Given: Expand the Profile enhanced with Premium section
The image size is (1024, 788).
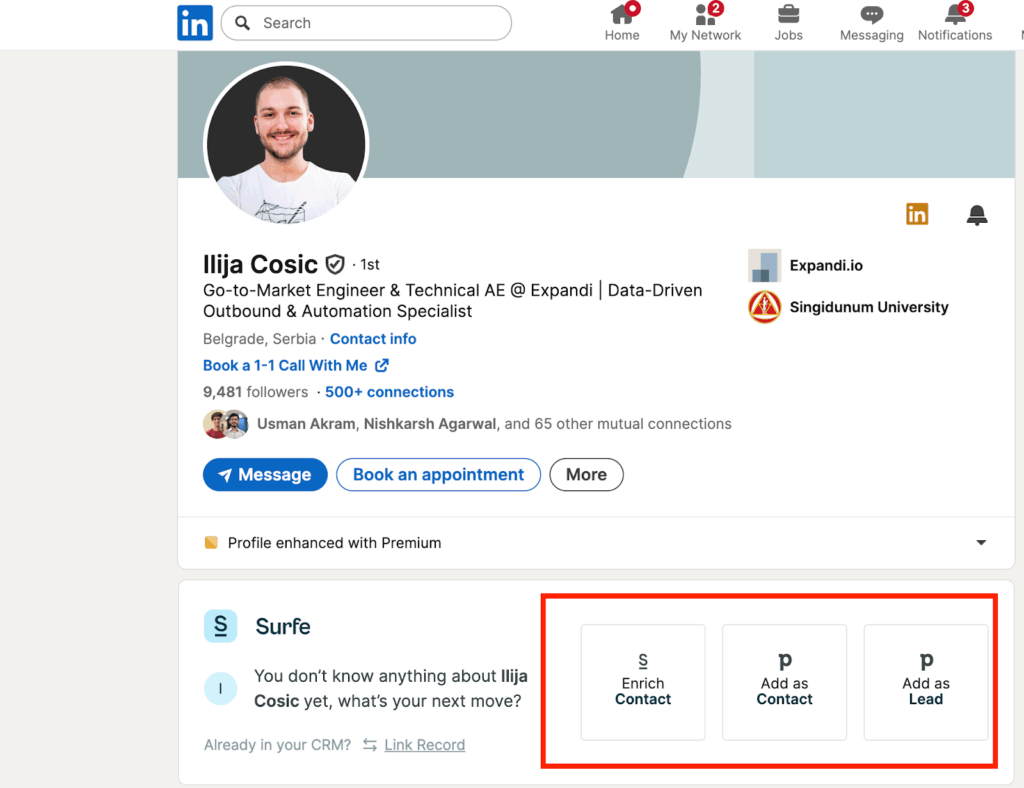Looking at the screenshot, I should tap(981, 542).
